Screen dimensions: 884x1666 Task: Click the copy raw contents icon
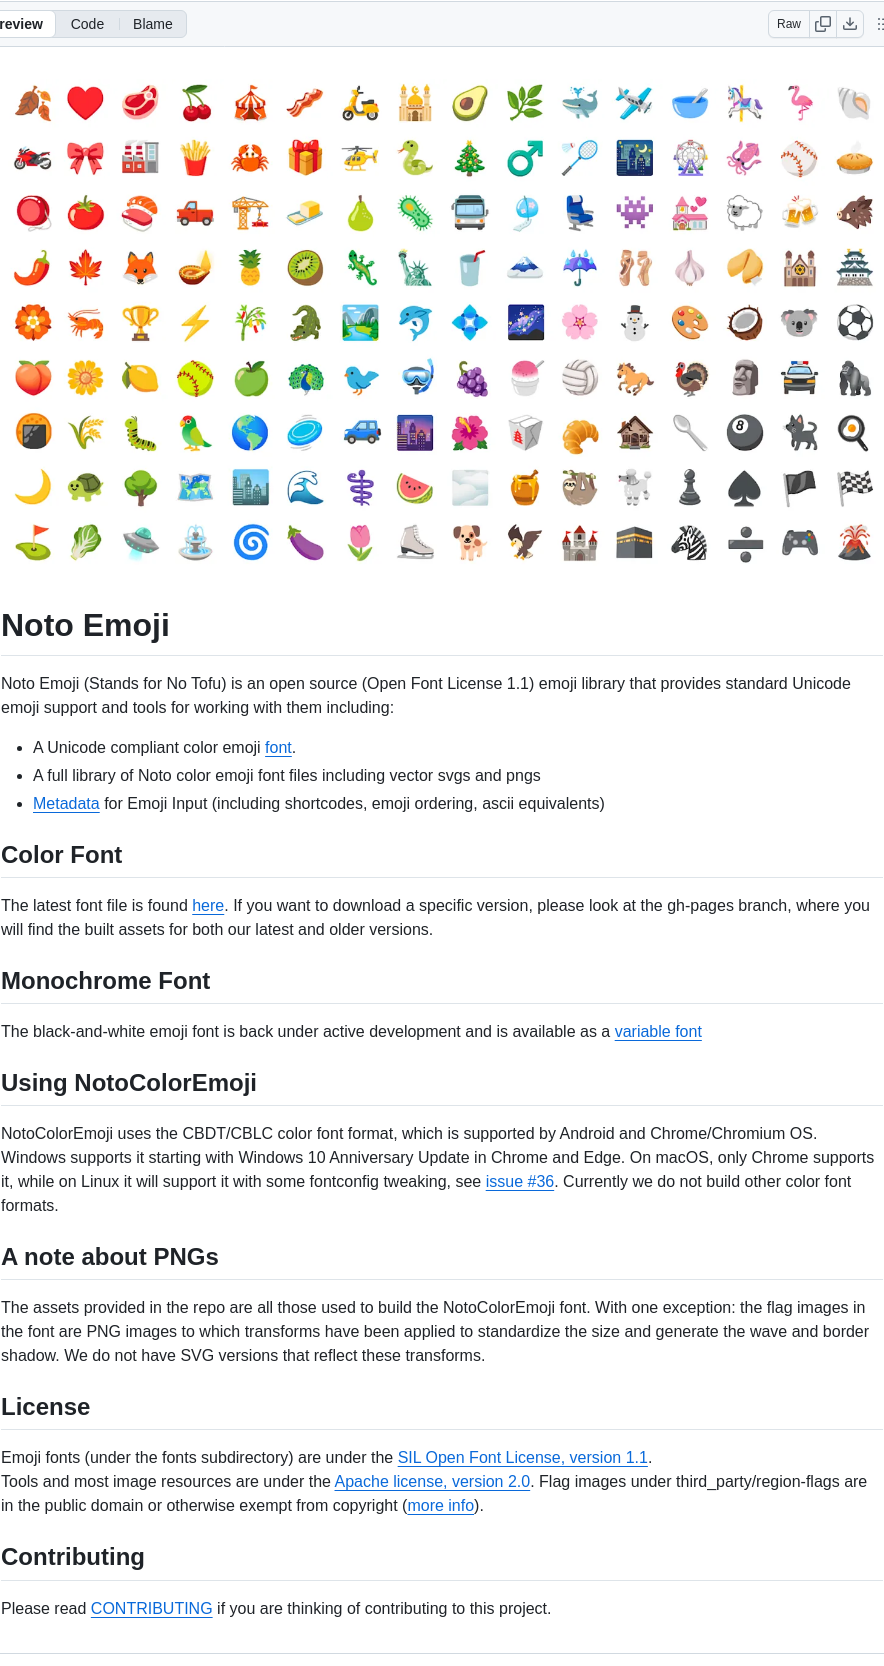(822, 23)
